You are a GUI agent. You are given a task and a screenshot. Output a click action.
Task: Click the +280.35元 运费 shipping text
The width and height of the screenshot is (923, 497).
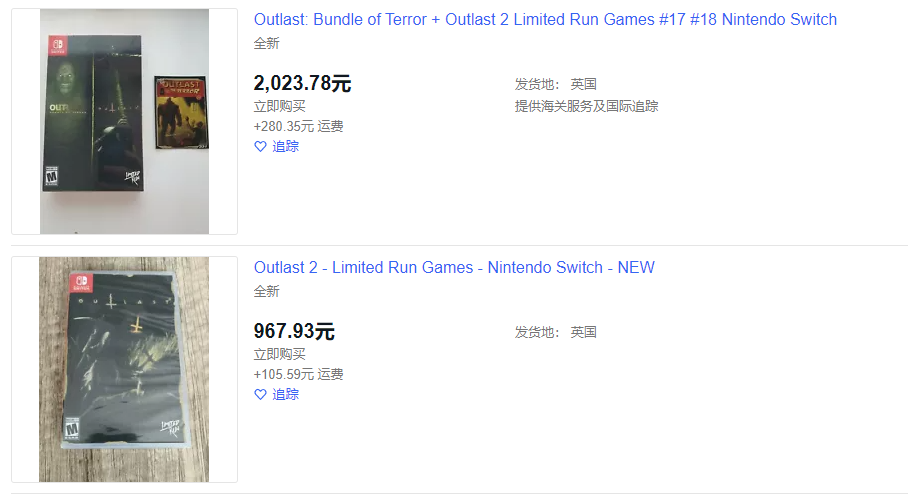298,127
